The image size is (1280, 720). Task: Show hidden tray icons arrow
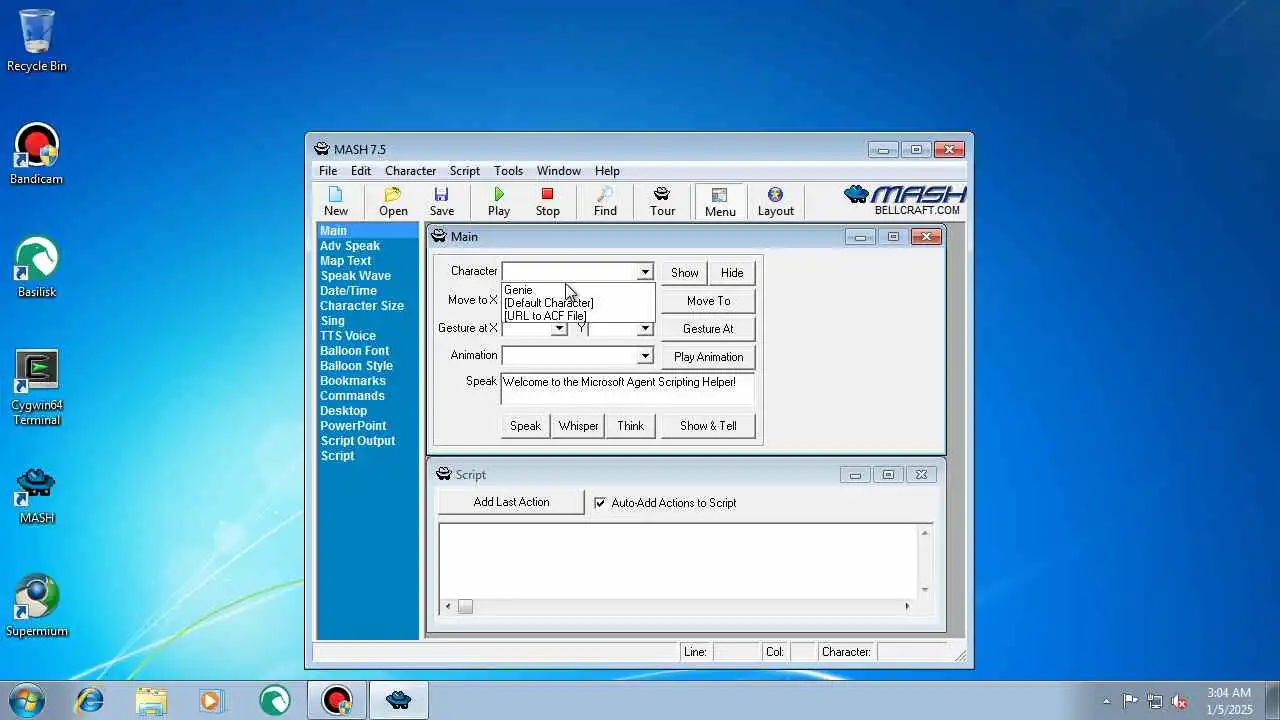coord(1106,701)
